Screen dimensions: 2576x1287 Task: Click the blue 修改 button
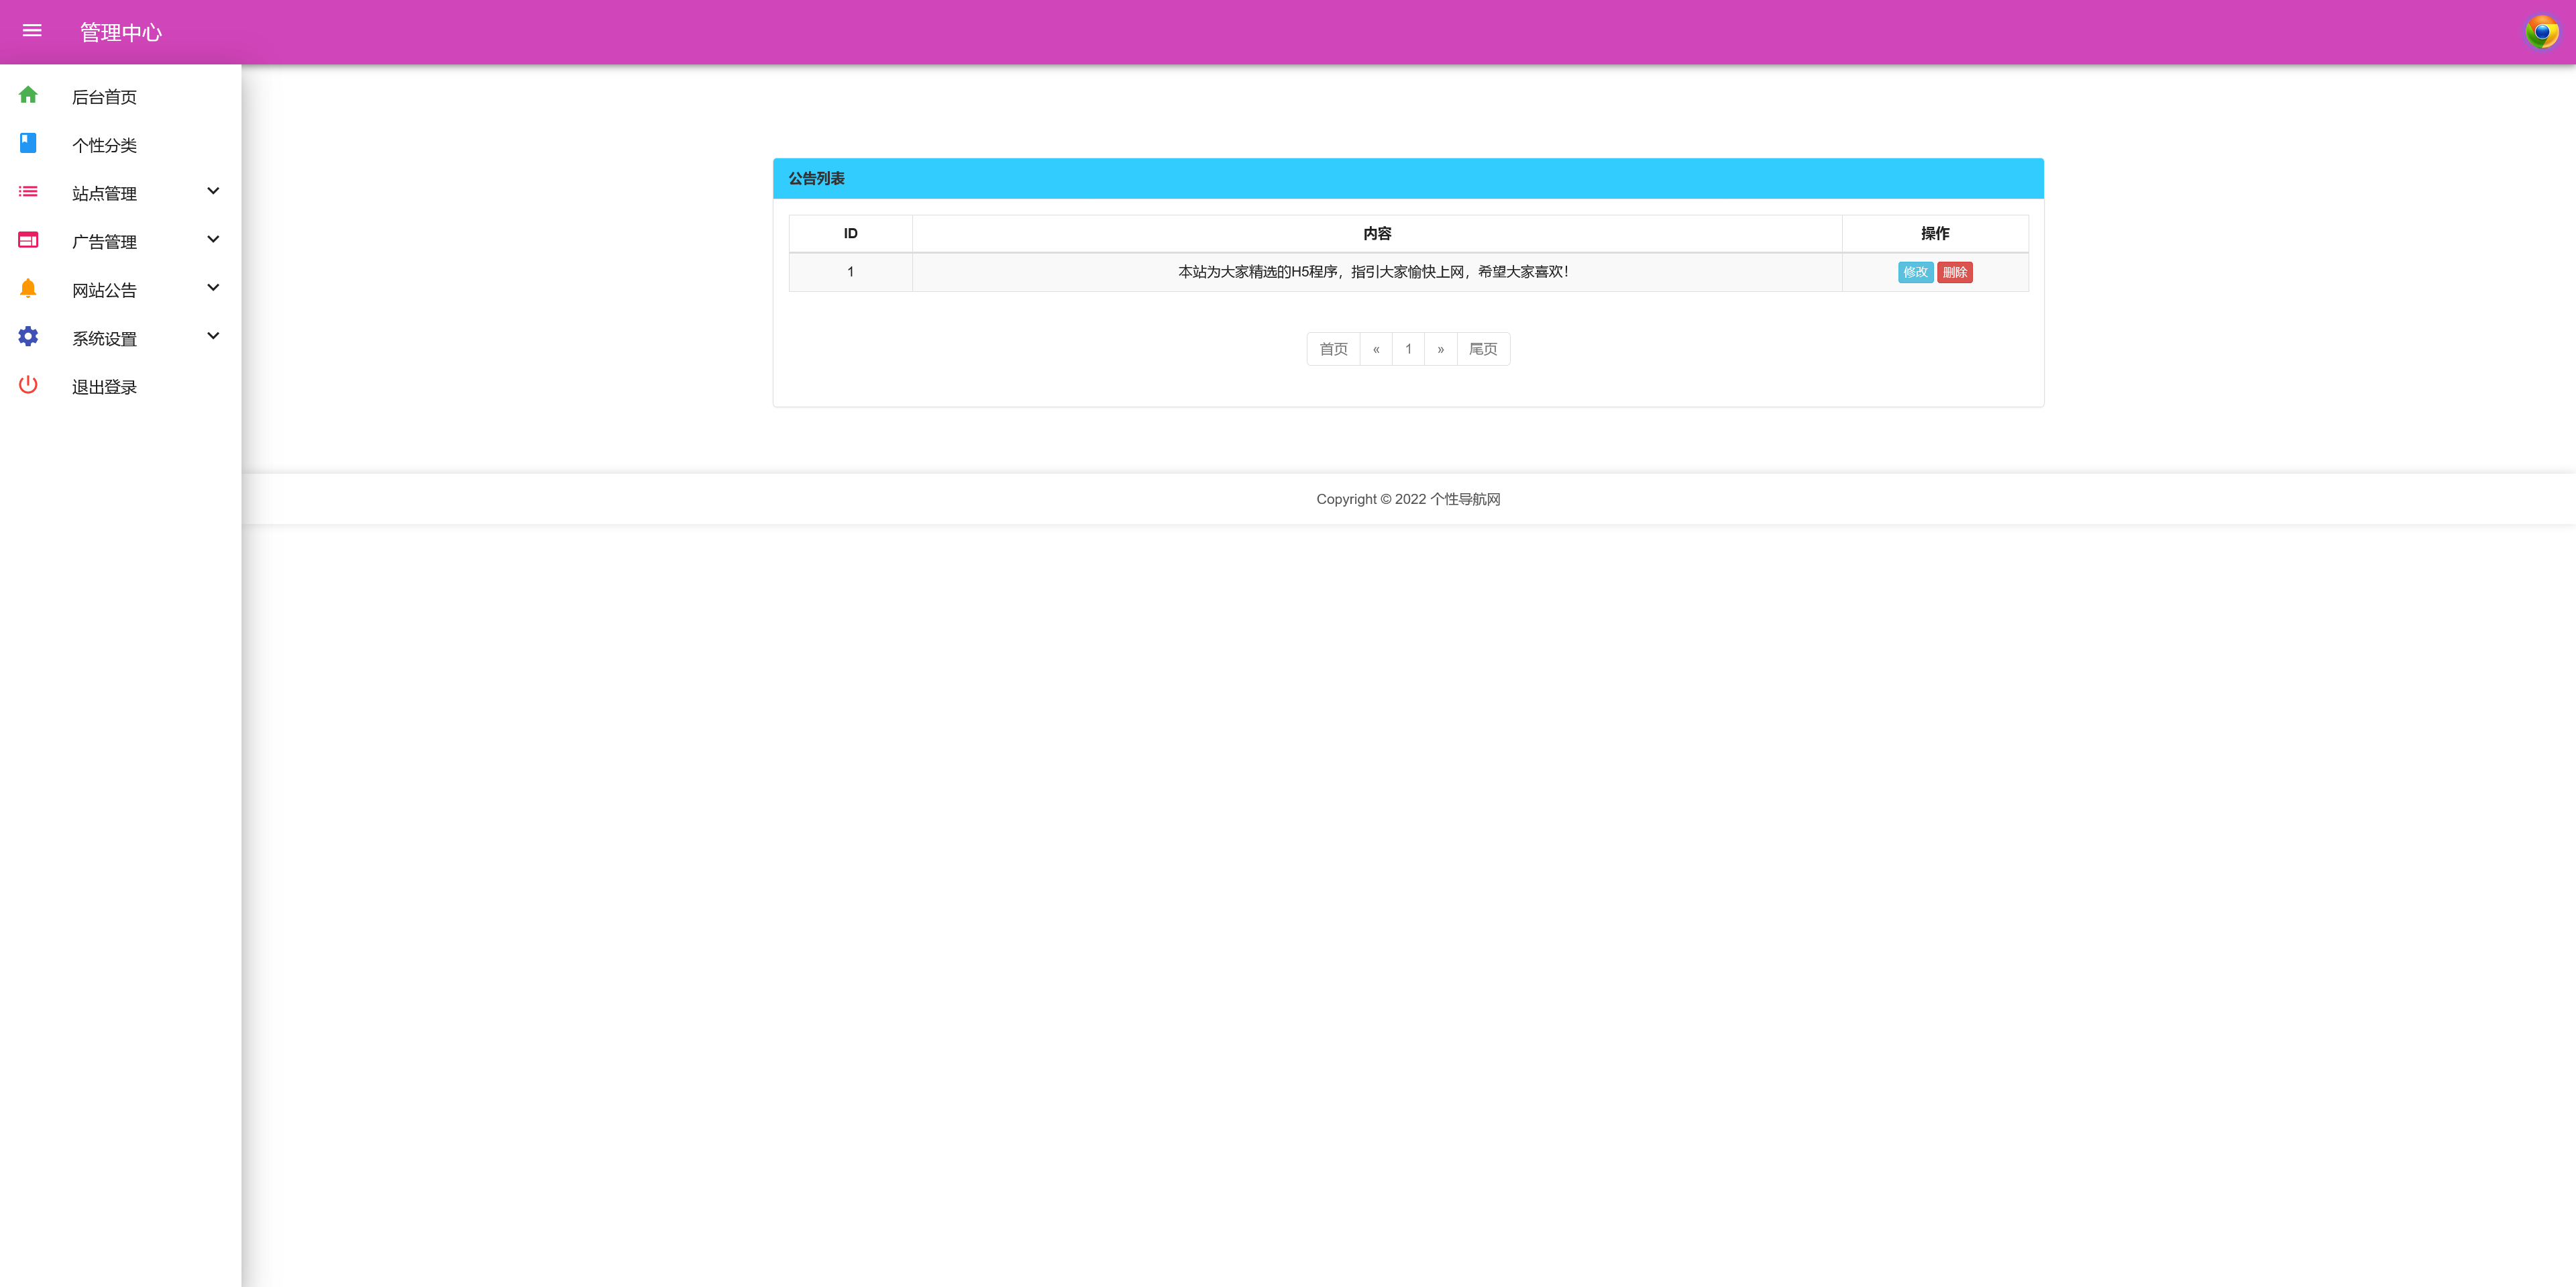coord(1915,272)
